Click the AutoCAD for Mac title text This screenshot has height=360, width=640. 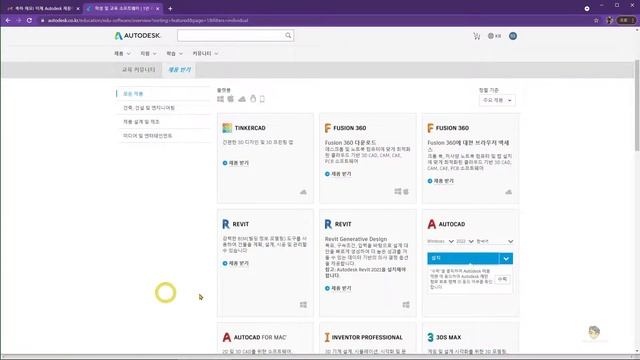(260, 338)
